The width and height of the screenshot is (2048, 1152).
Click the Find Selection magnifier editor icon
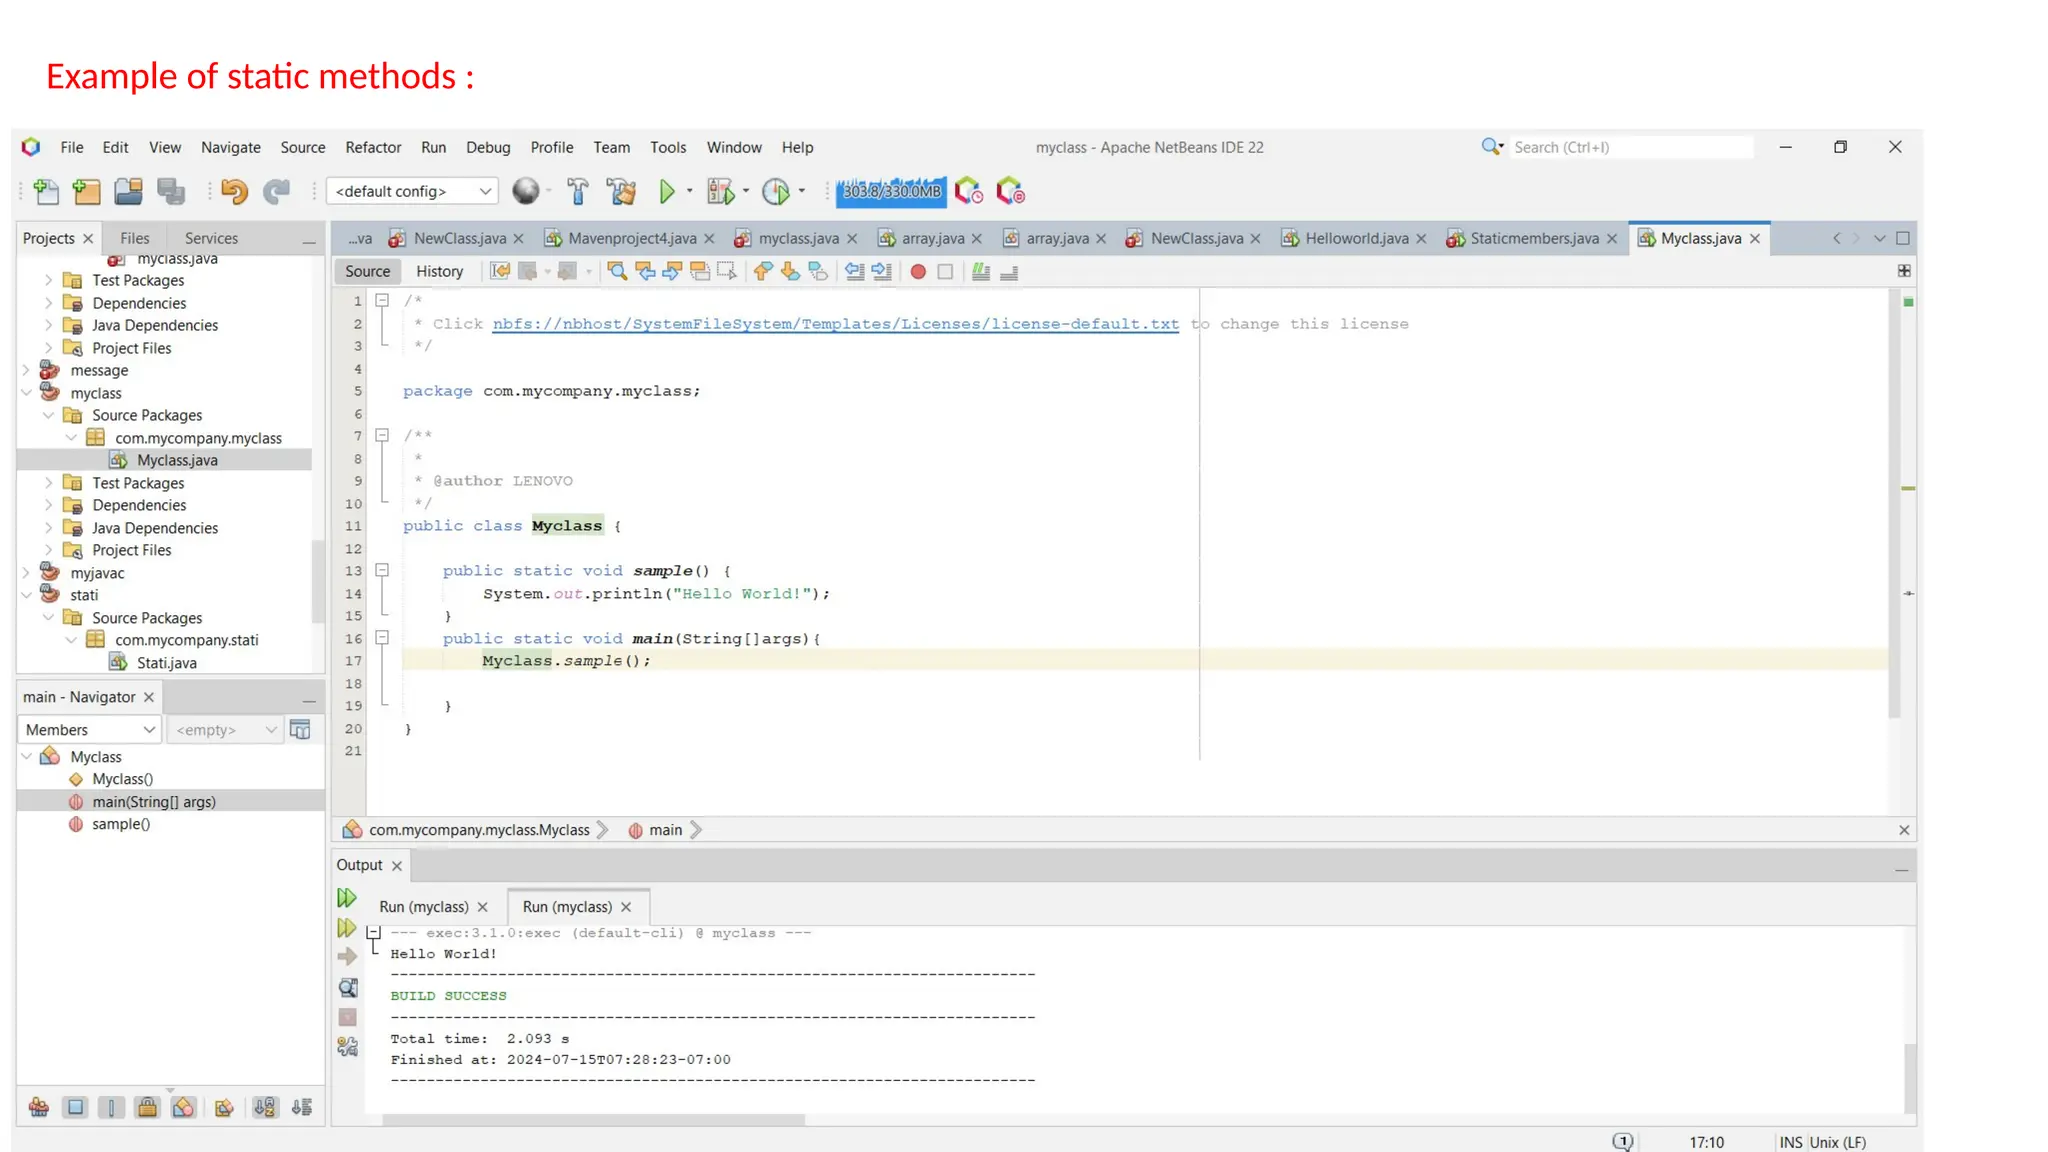(x=617, y=271)
